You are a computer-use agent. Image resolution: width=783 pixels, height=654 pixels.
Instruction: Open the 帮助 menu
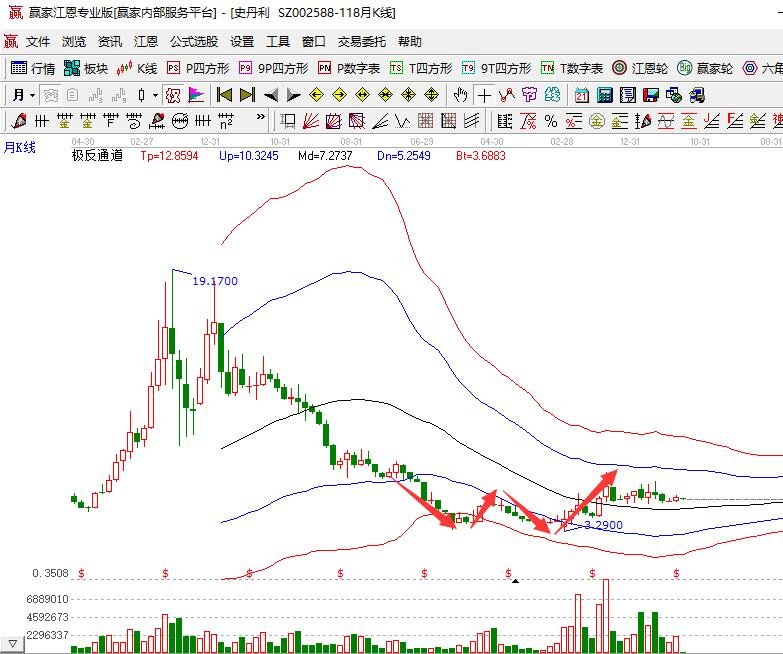pos(410,41)
